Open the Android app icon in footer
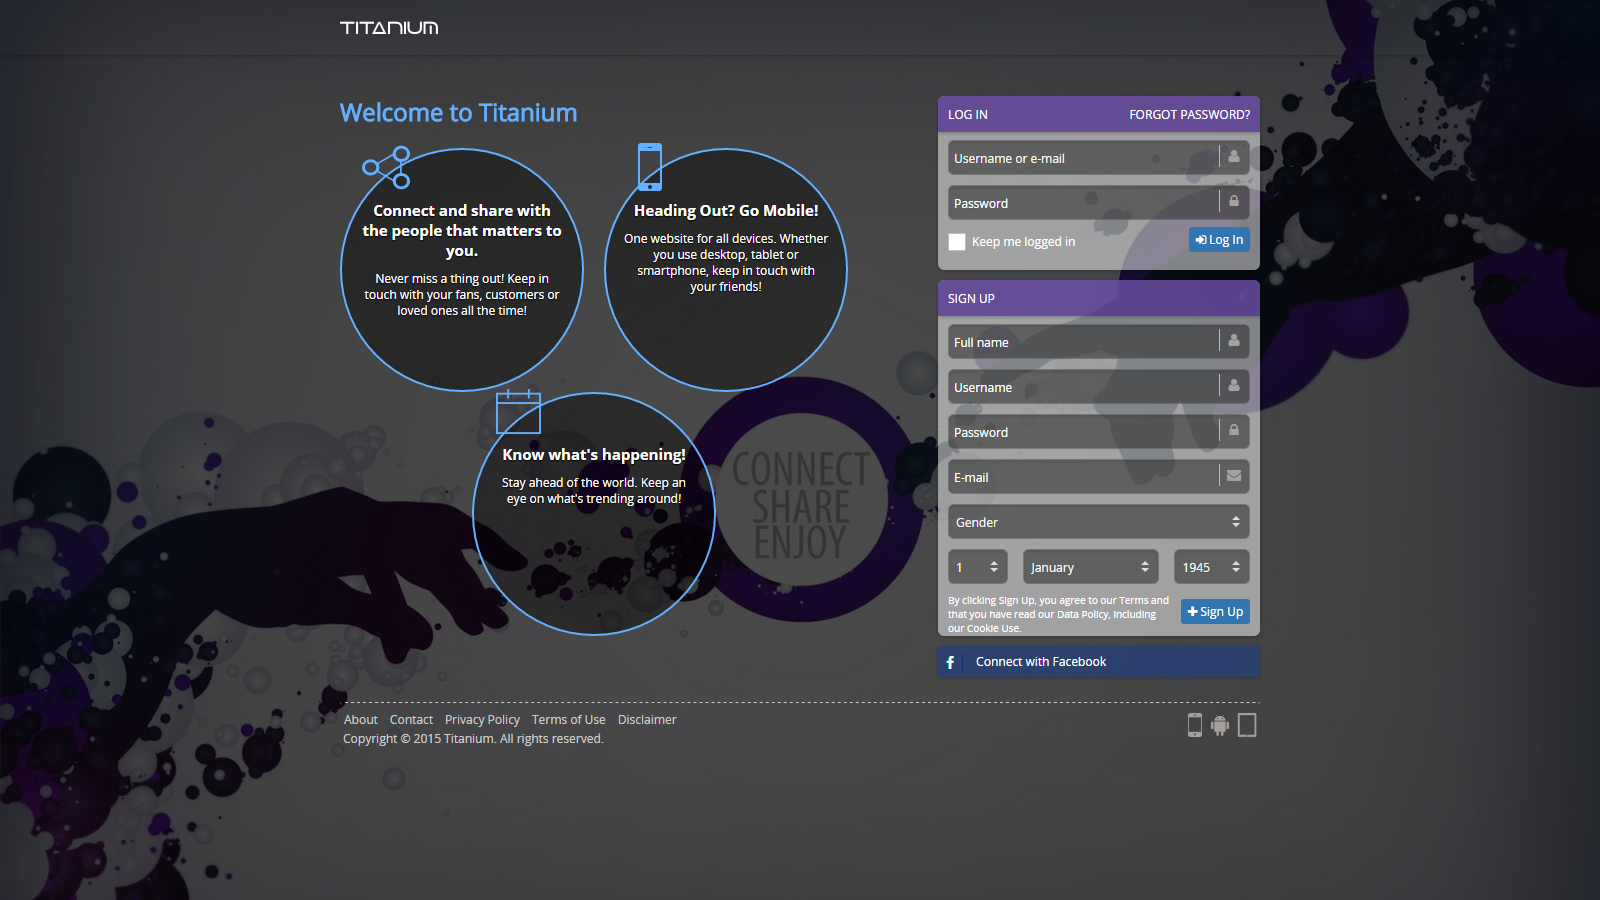 1220,726
